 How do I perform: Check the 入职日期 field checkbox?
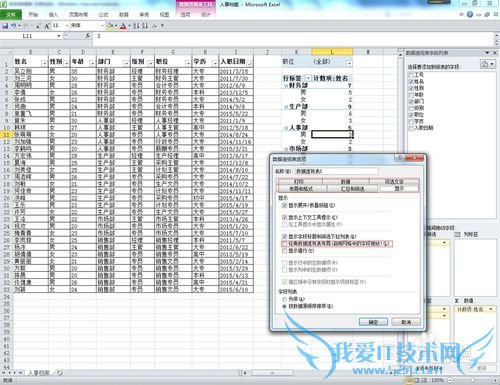pyautogui.click(x=411, y=128)
